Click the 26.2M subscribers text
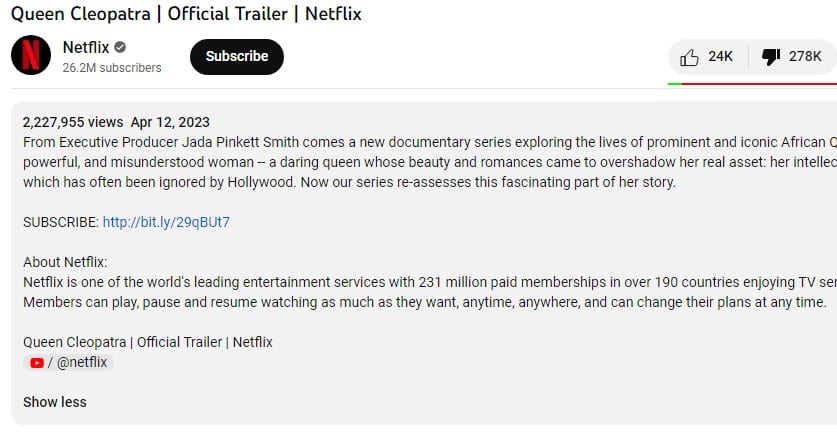This screenshot has width=837, height=440. point(112,68)
